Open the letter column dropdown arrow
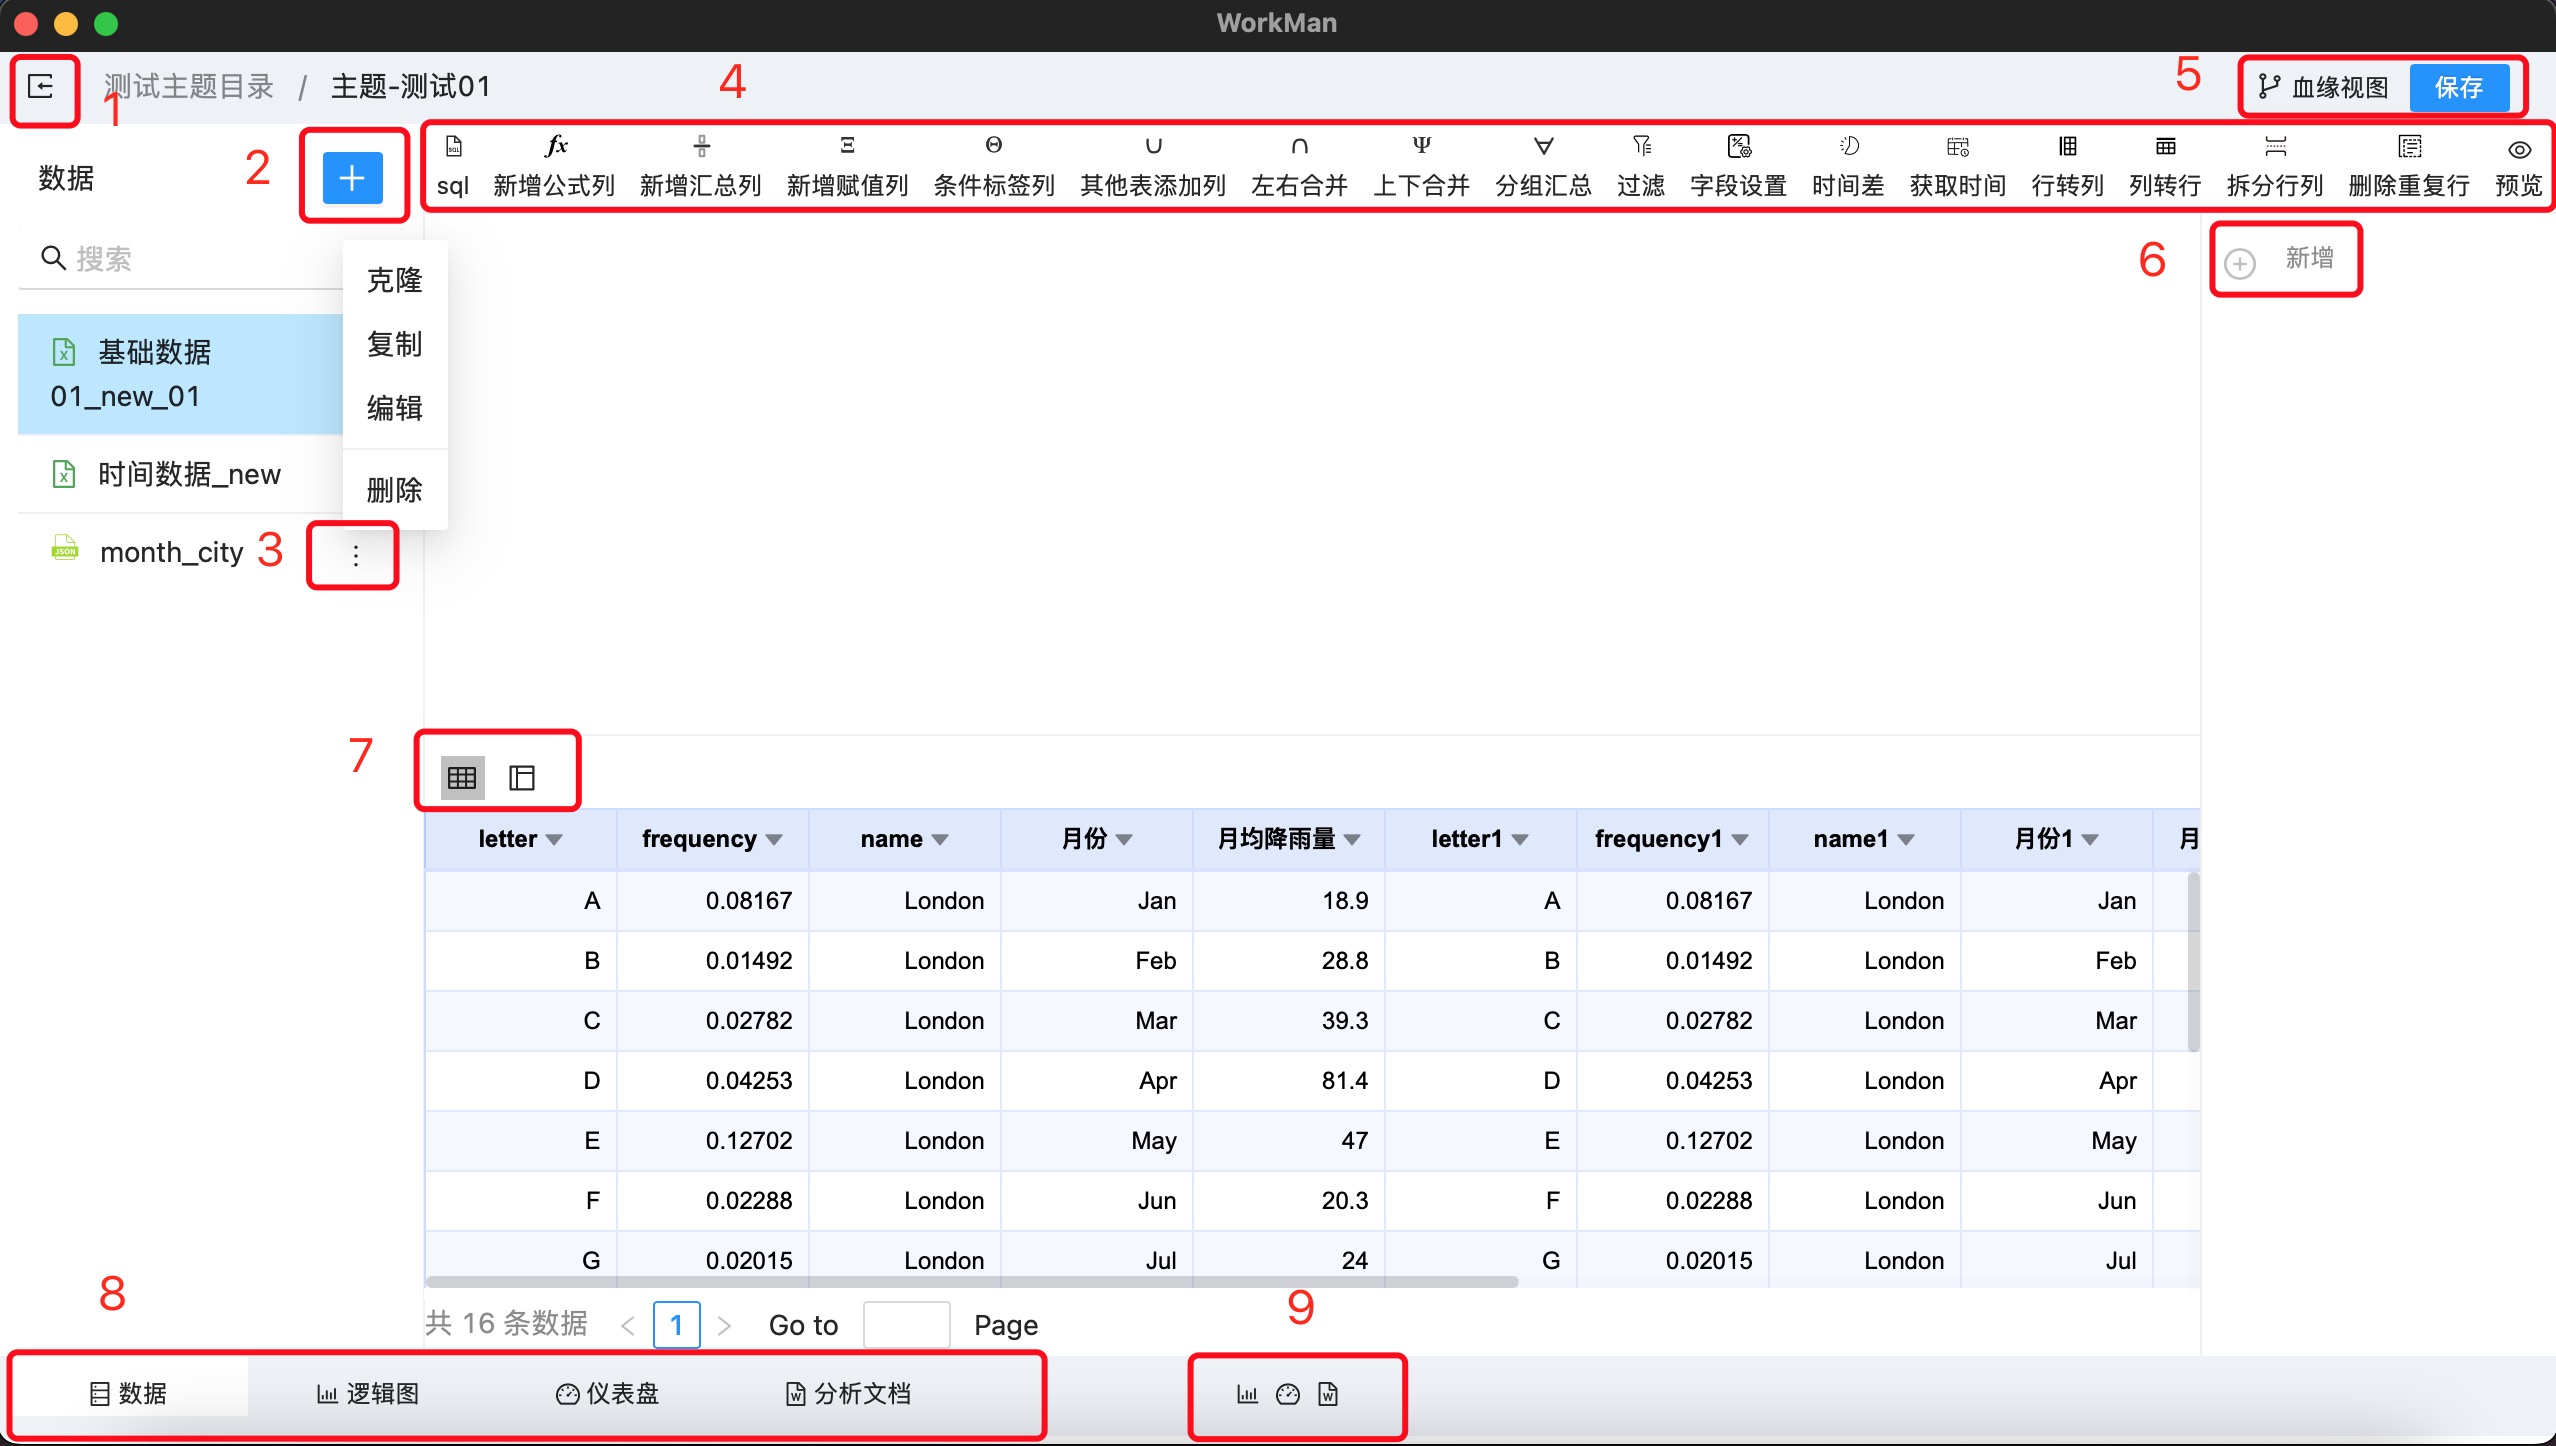Image resolution: width=2556 pixels, height=1446 pixels. [x=554, y=840]
